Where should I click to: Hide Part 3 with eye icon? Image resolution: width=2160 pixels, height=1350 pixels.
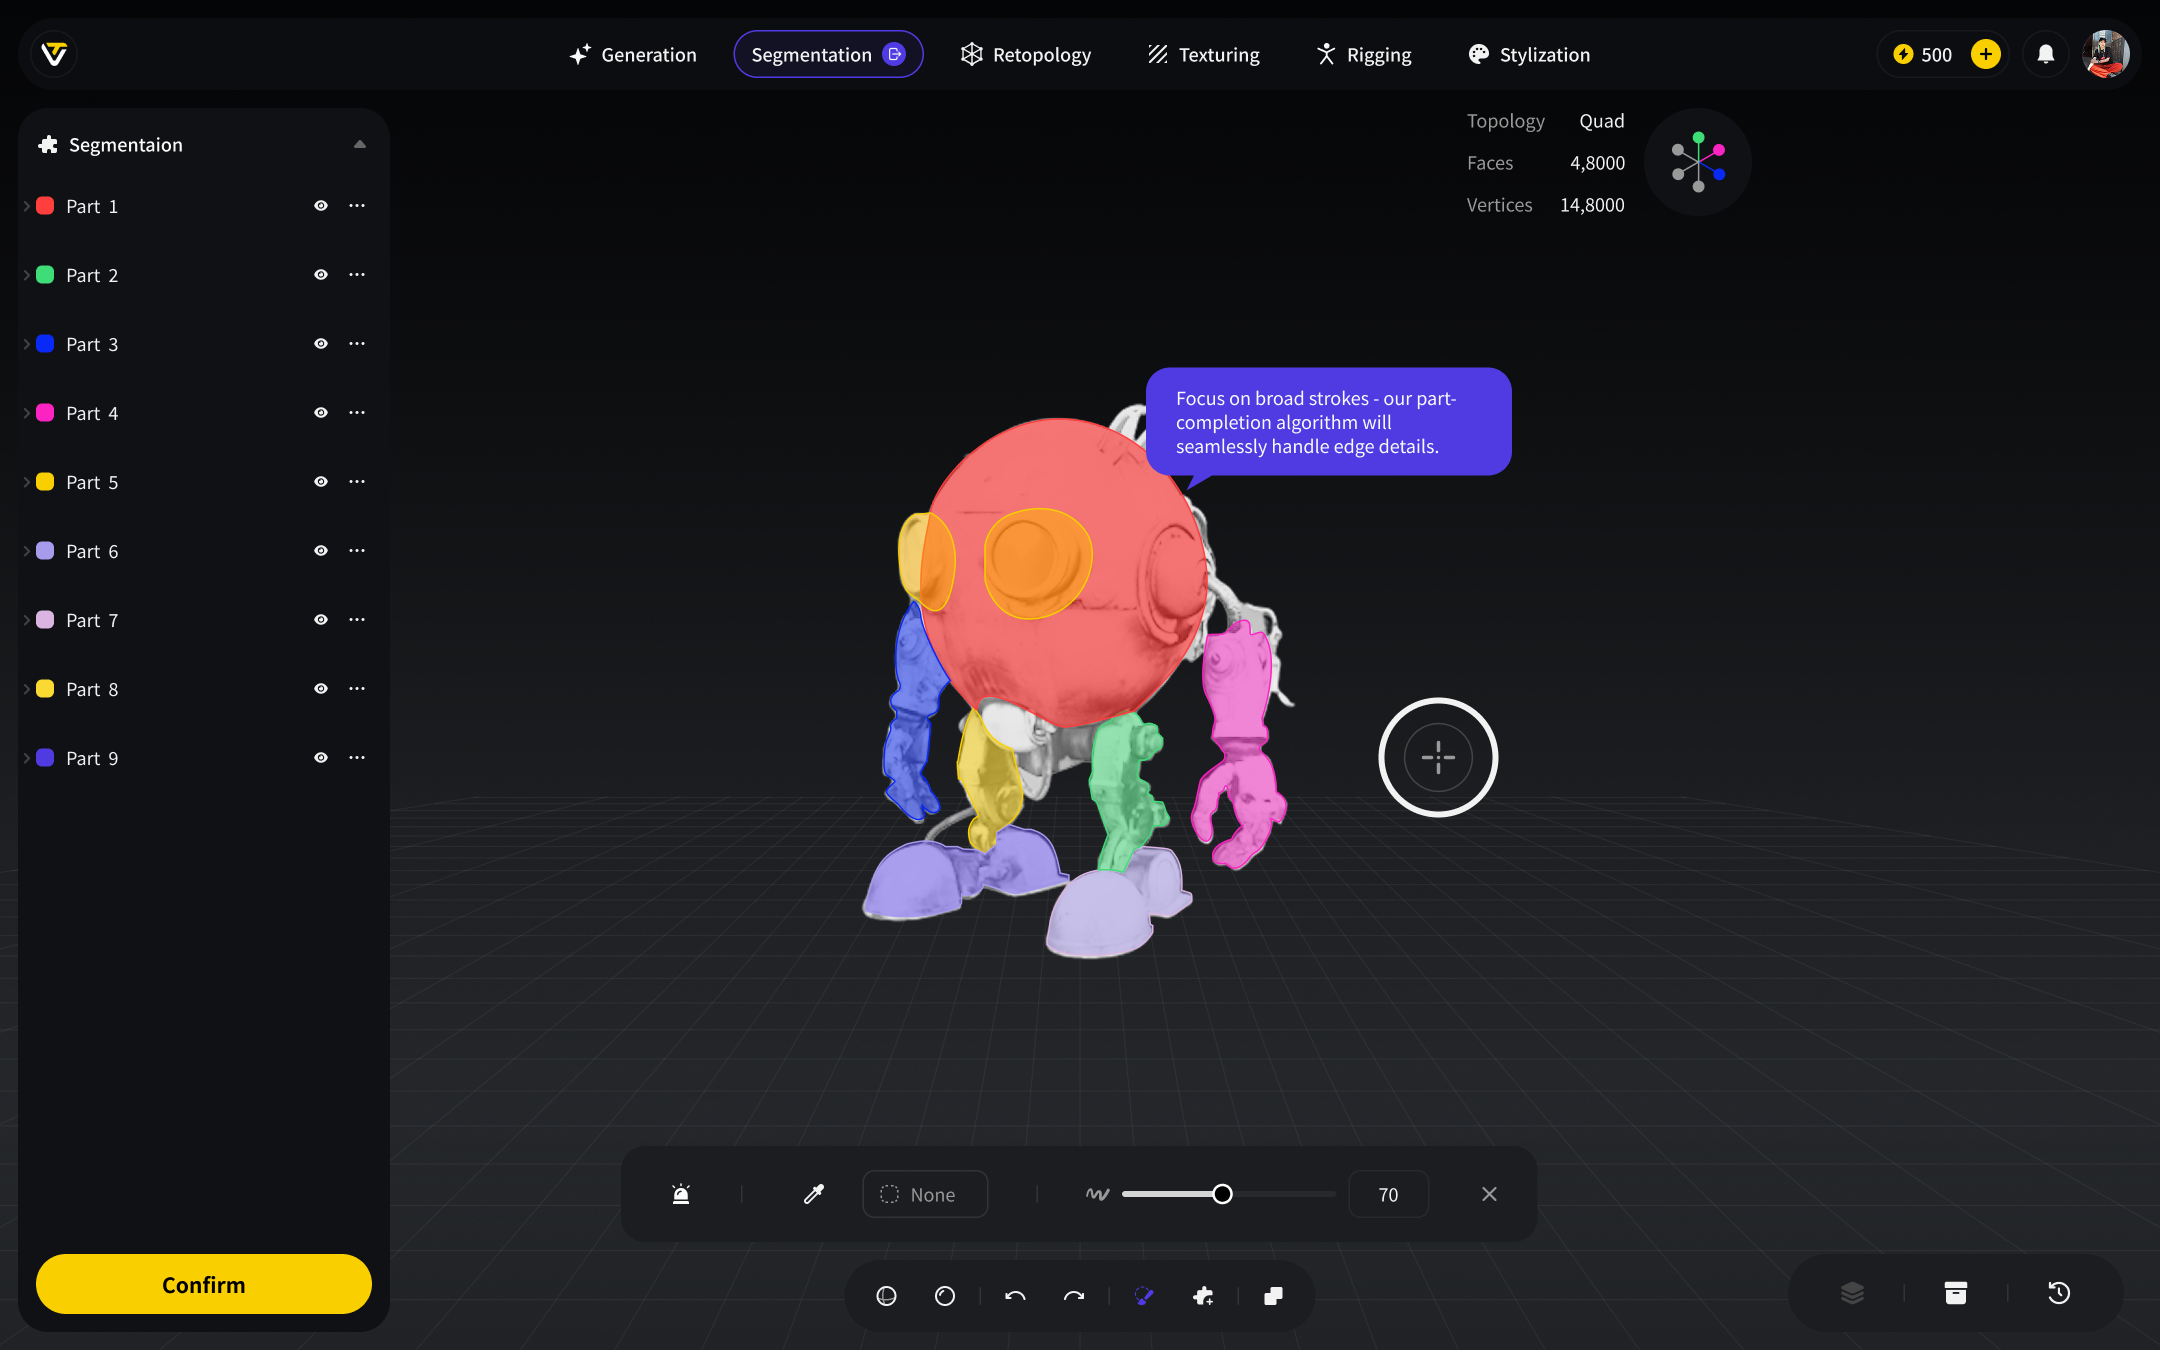click(321, 343)
